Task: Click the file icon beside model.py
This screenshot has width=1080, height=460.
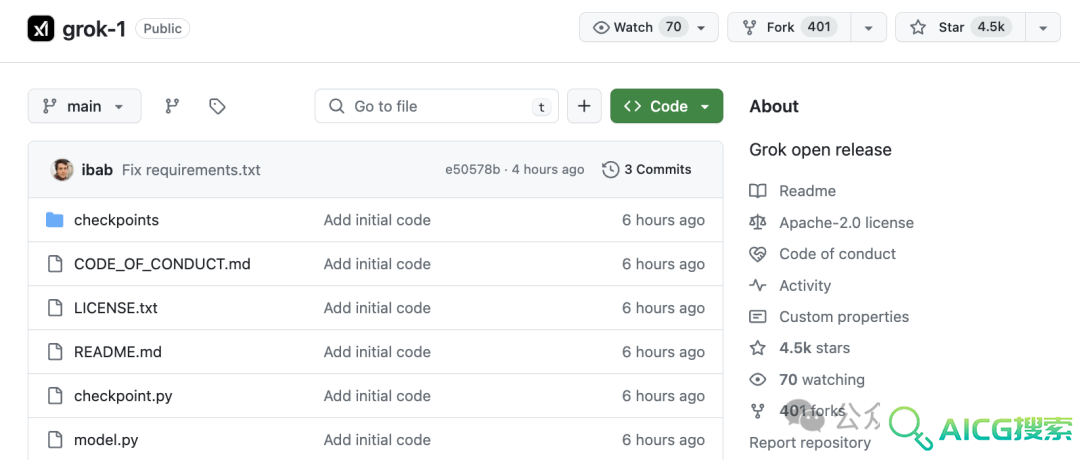Action: click(x=54, y=440)
